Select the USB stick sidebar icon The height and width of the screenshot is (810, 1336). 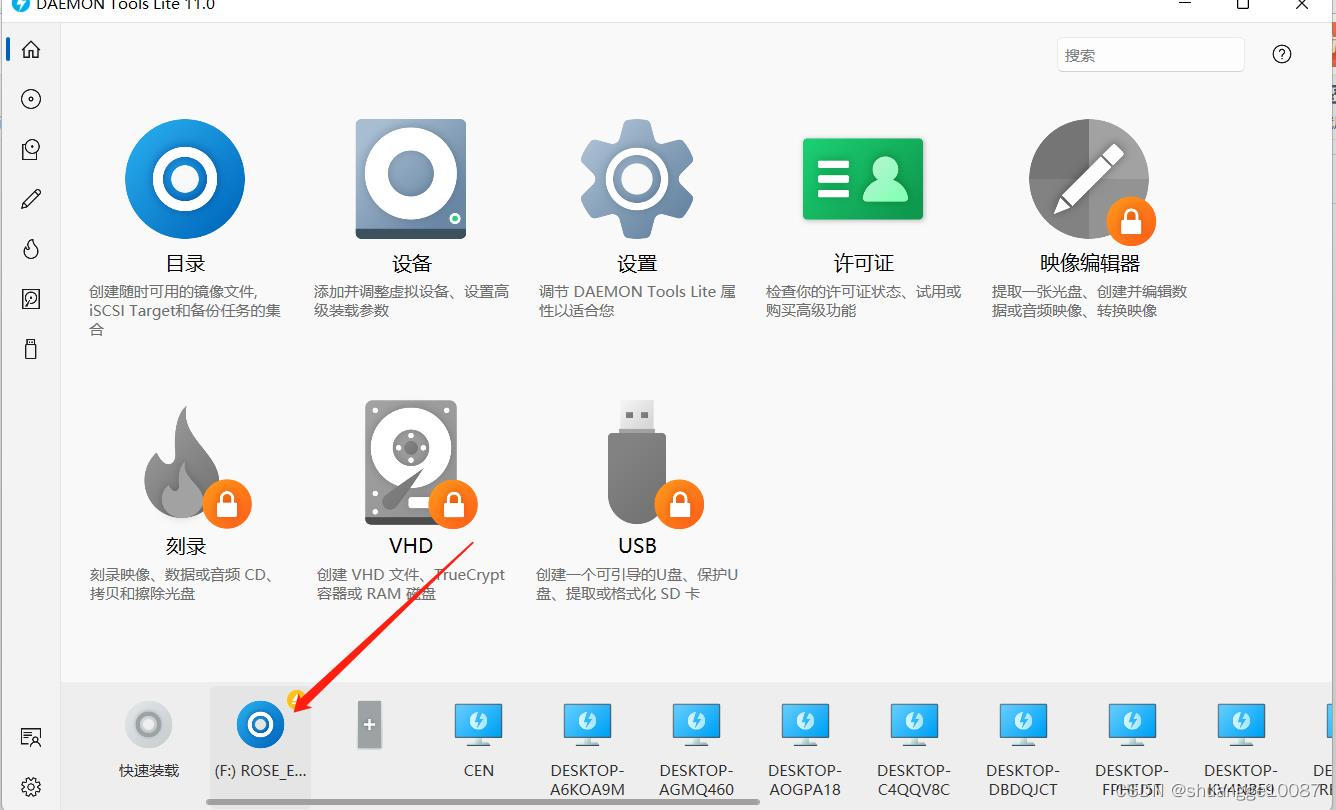(31, 349)
